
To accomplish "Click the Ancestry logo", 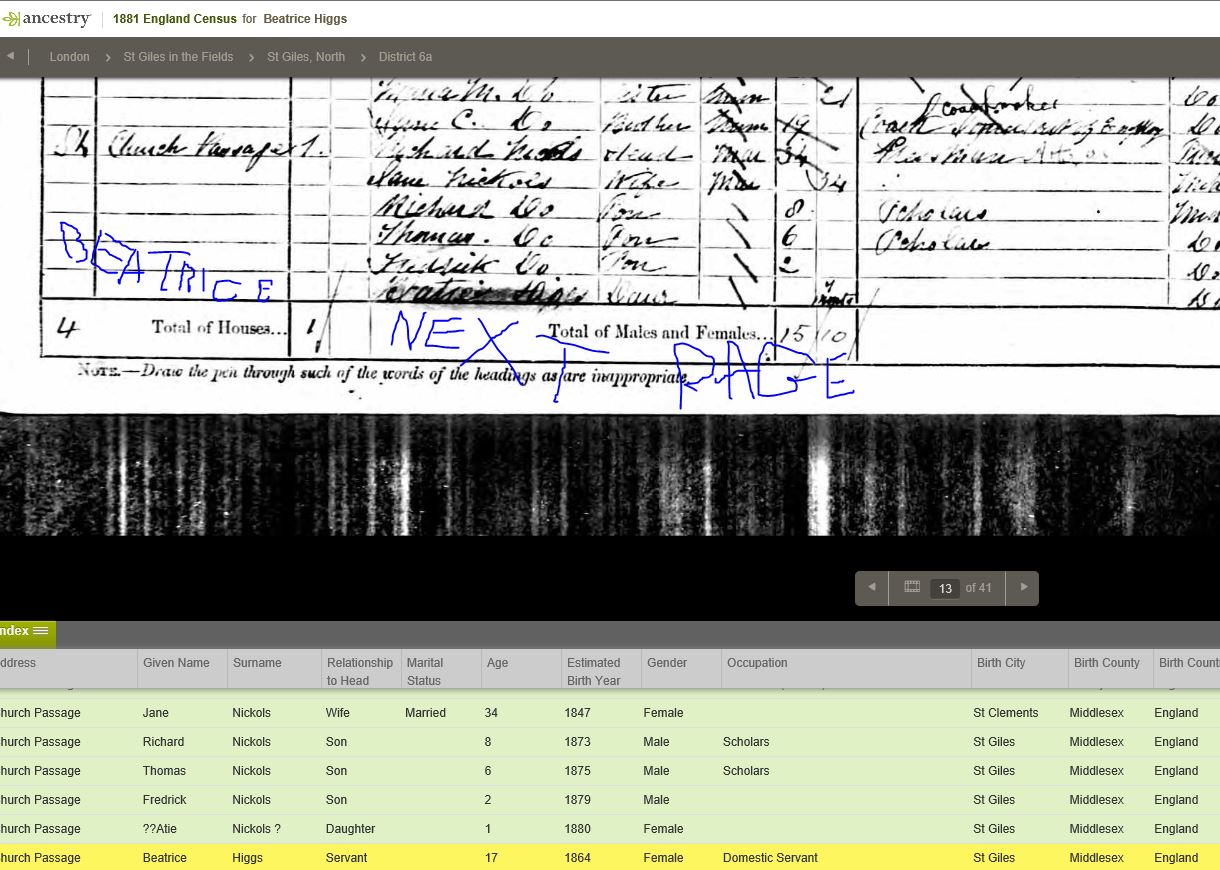I will point(47,19).
